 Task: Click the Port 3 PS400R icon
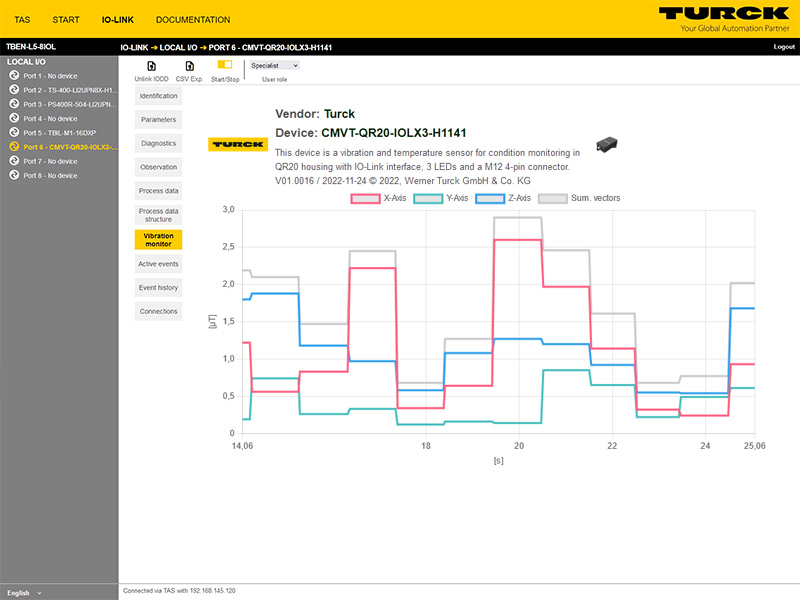15,104
